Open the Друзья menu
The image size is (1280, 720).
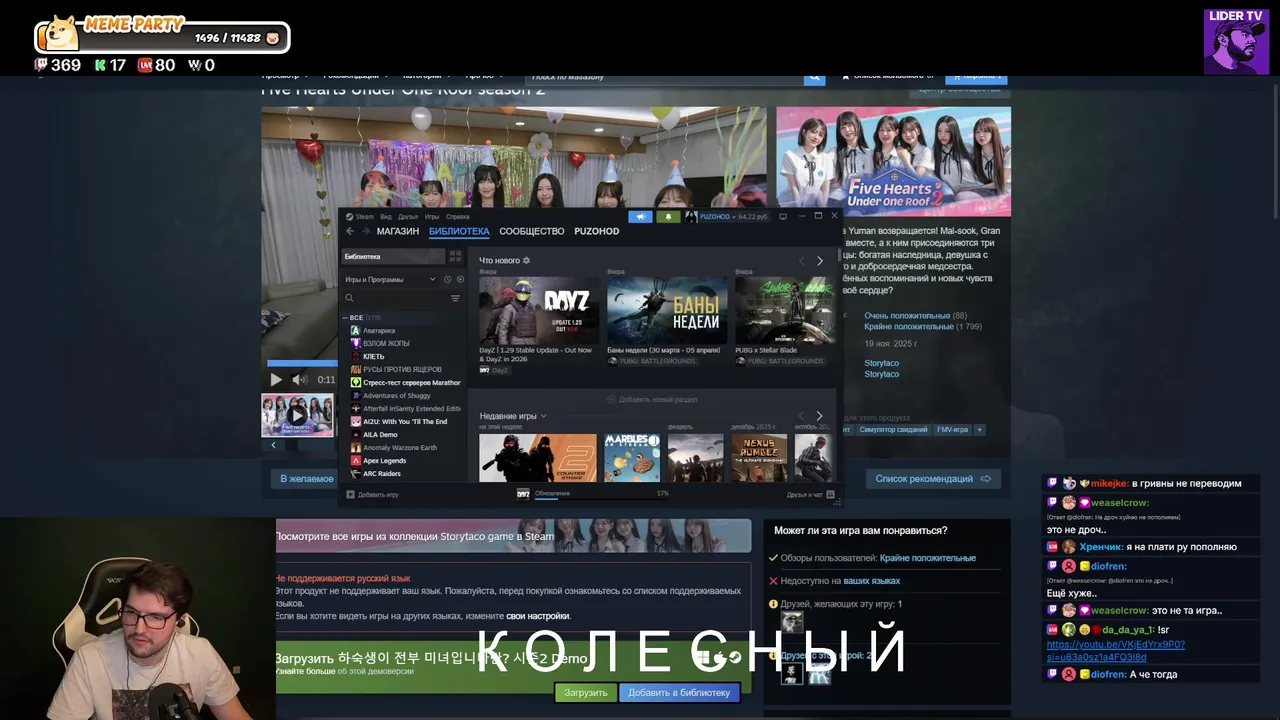click(408, 216)
